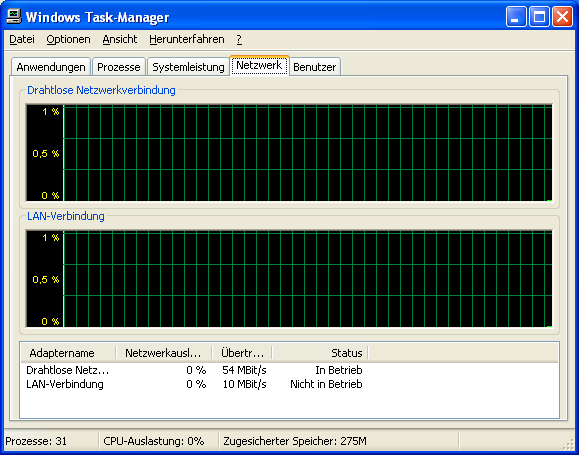This screenshot has height=455, width=579.
Task: Switch to the Anwendungen tab
Action: (51, 67)
